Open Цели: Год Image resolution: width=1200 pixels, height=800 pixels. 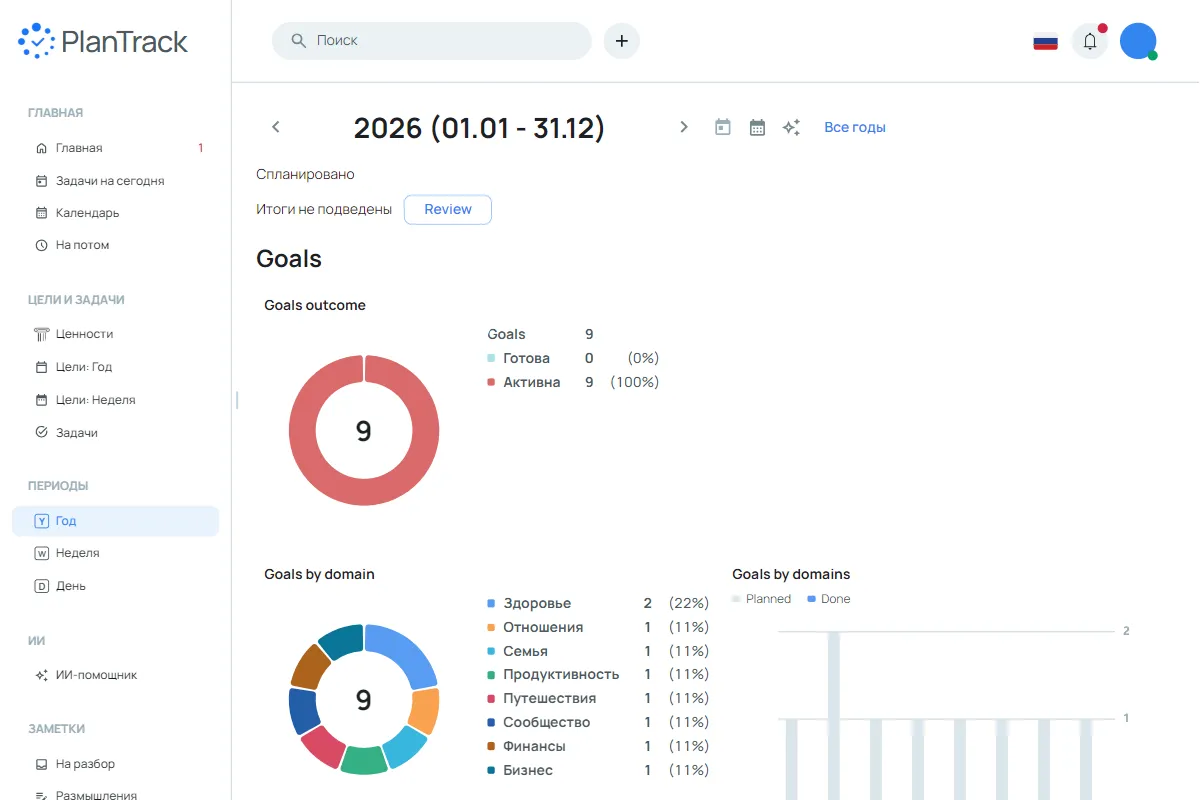pyautogui.click(x=115, y=367)
